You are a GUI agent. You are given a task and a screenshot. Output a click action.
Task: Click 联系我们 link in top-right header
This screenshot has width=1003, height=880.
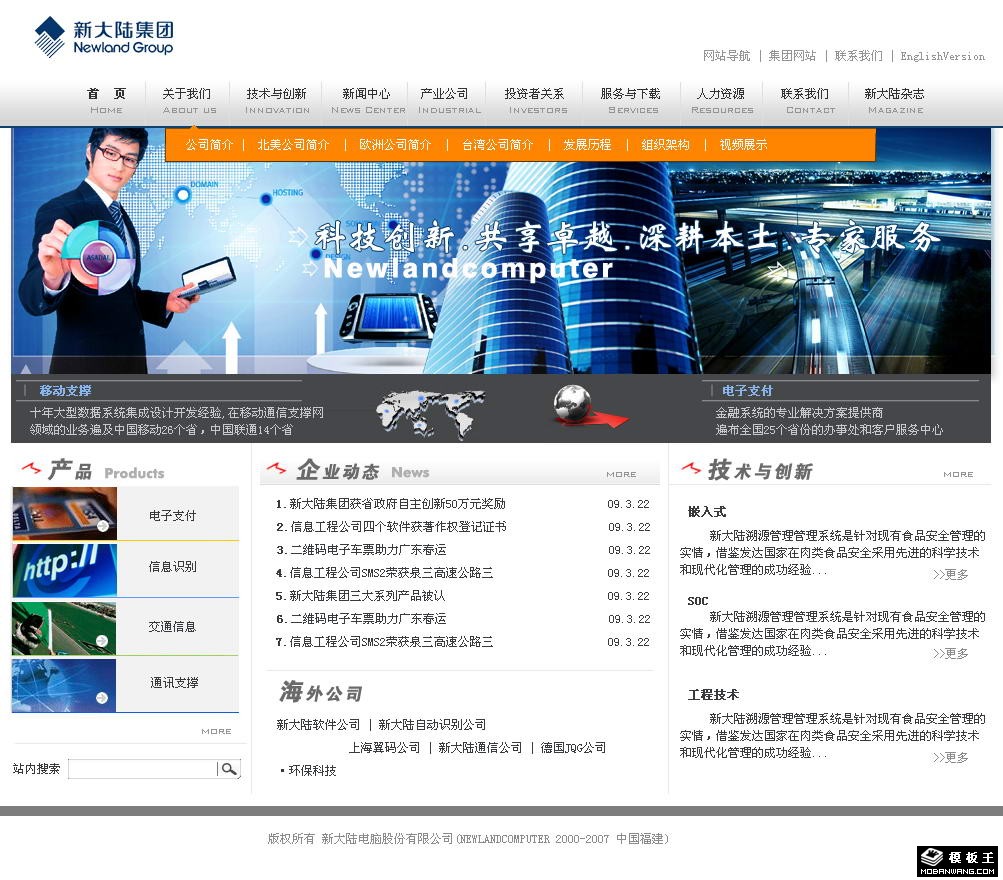858,56
